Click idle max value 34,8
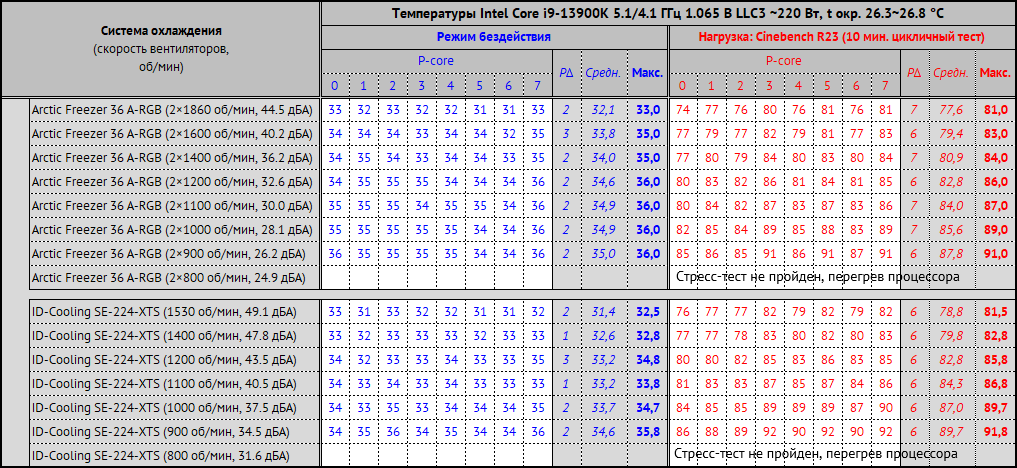 (647, 360)
